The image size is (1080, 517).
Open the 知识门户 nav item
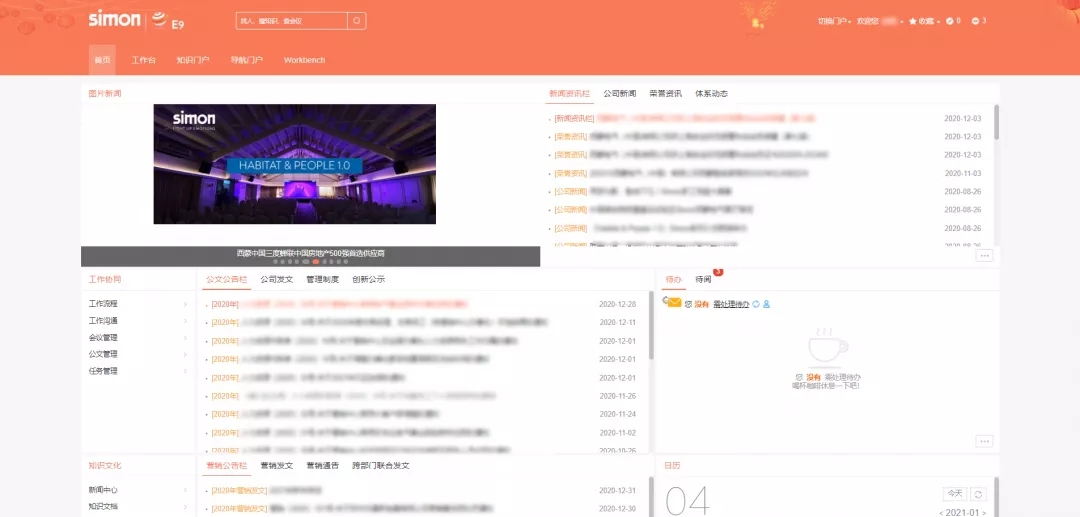193,60
